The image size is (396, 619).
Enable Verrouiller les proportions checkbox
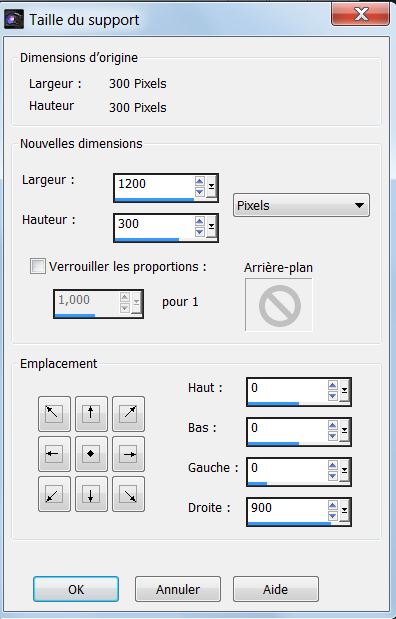coord(38,266)
